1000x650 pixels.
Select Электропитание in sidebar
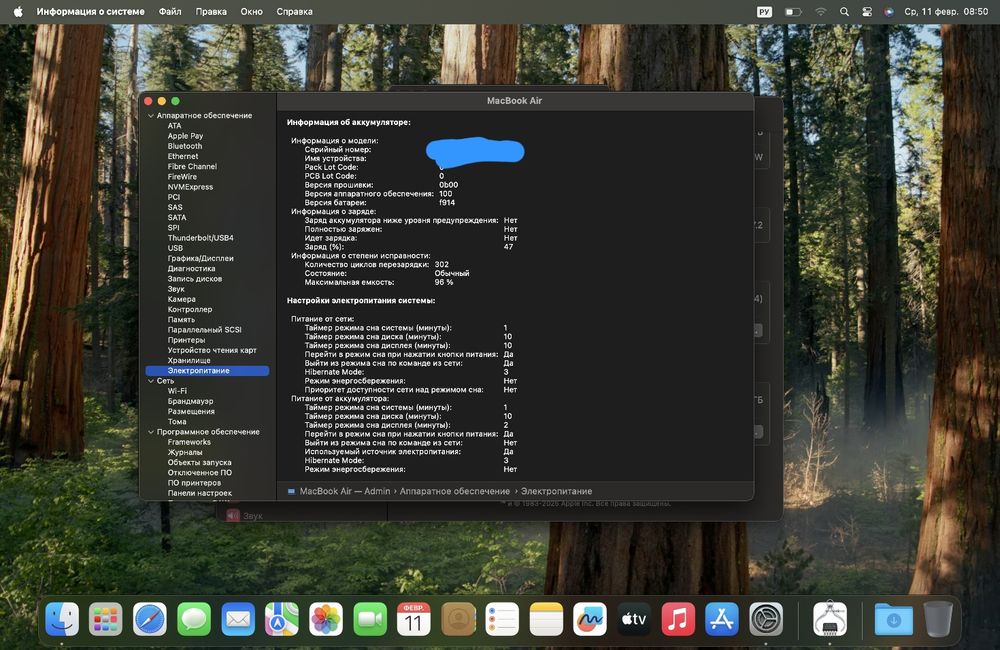(207, 371)
